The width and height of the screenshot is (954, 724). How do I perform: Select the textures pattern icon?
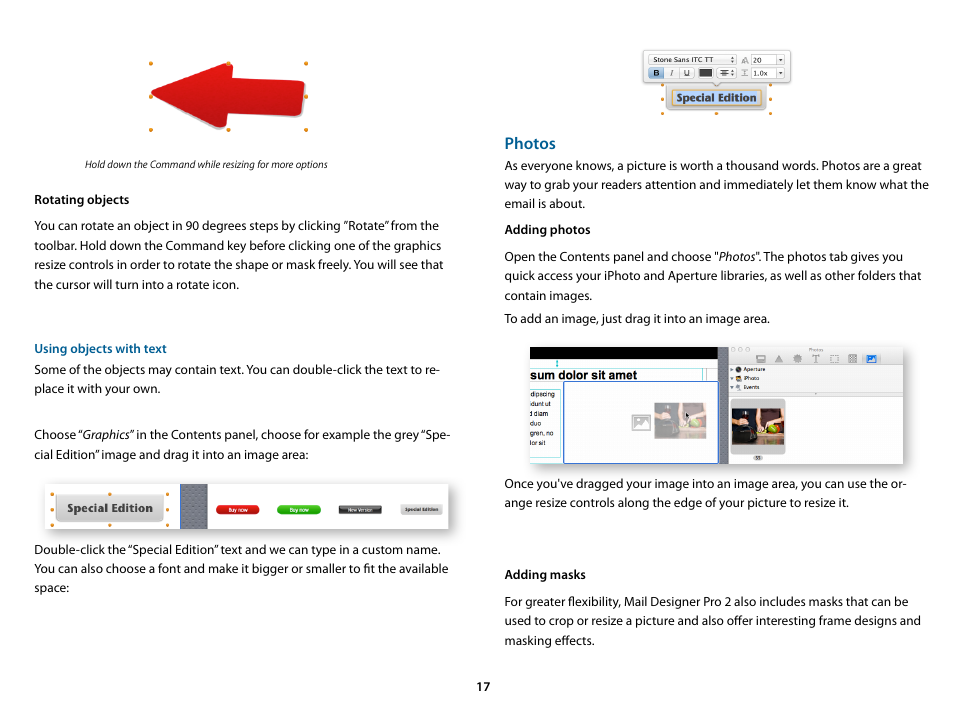[852, 359]
